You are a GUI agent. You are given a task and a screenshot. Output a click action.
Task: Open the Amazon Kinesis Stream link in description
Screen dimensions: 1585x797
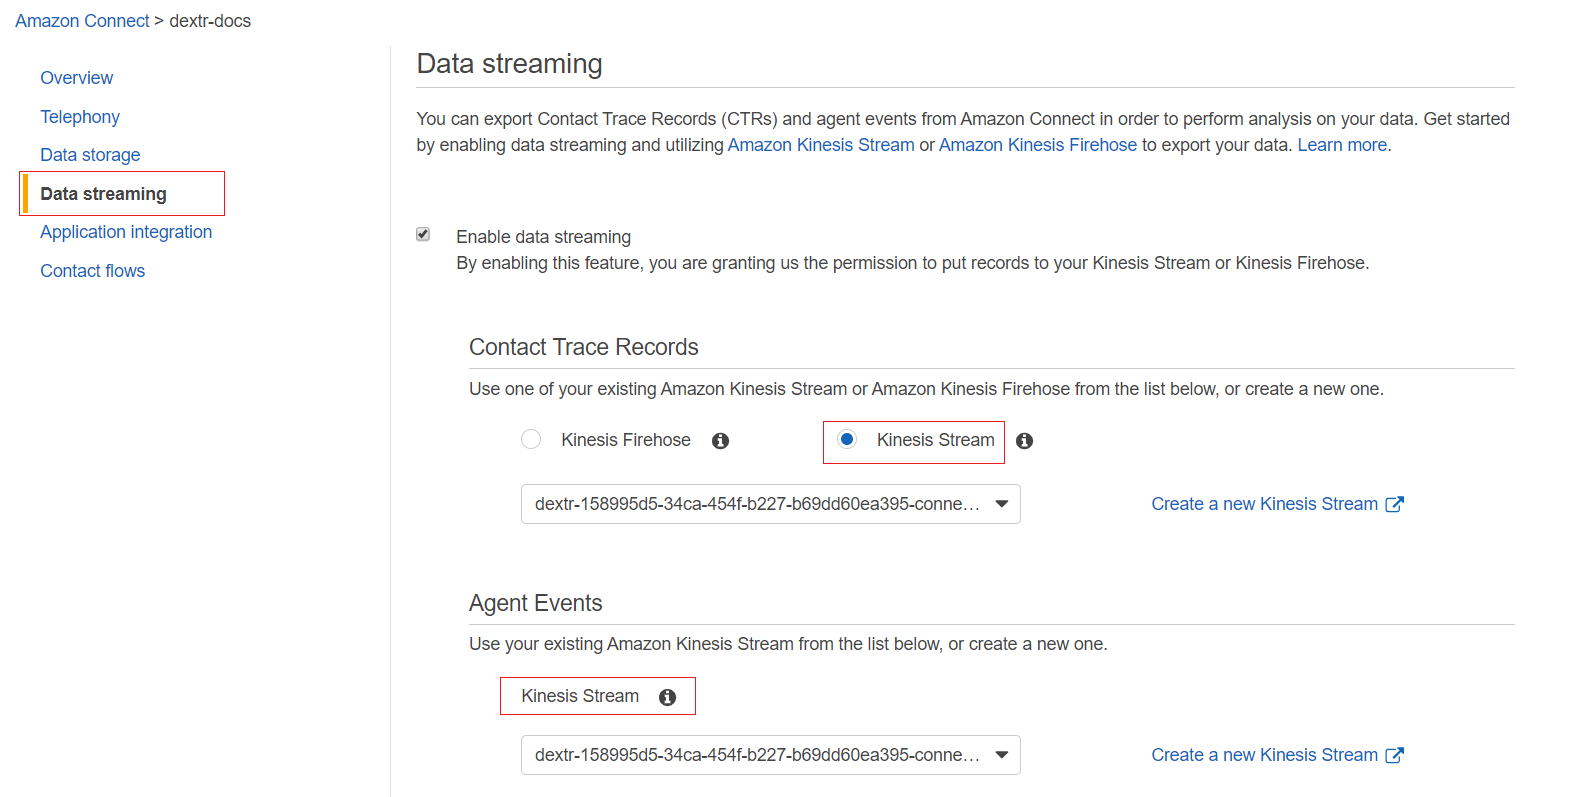821,145
